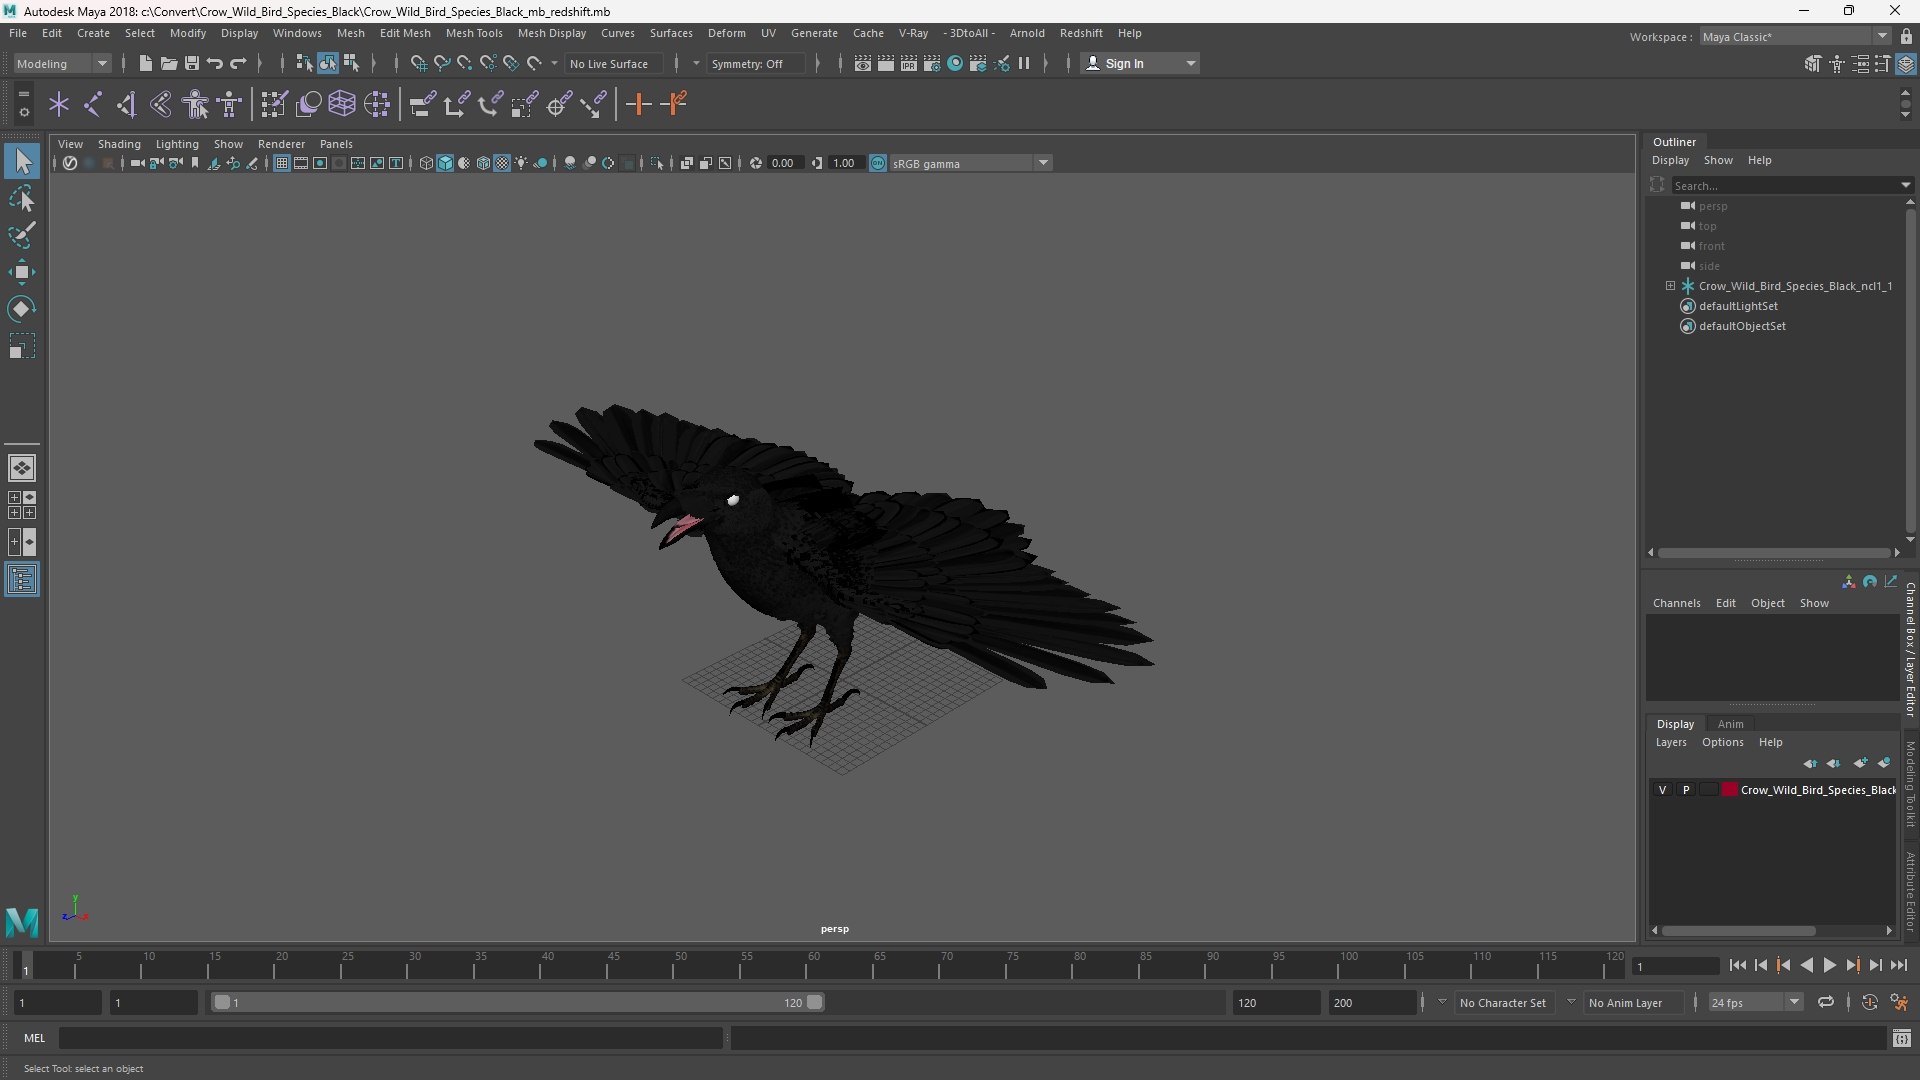This screenshot has width=1920, height=1080.
Task: Click the playback range slider bar
Action: [x=519, y=1002]
